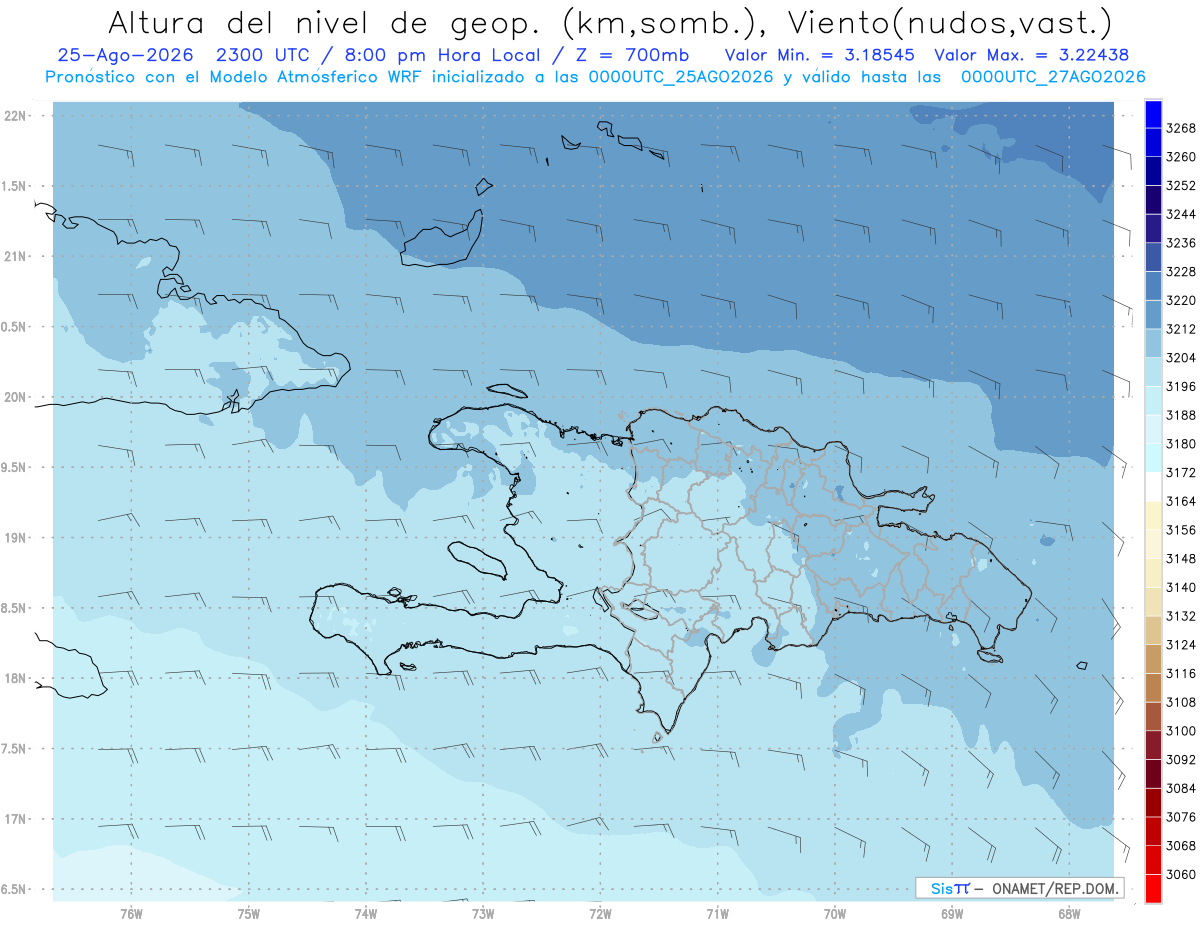Click the '3212' colorbar value
1200x927 pixels.
pos(1181,329)
